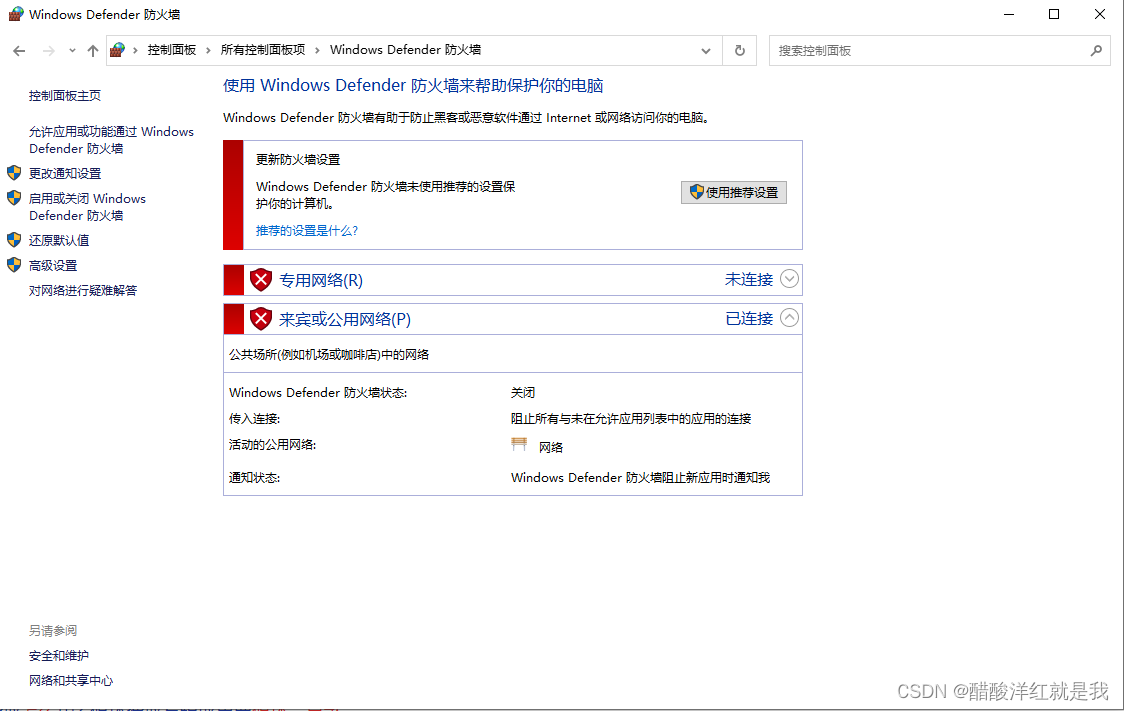Expand the 专用网络 section chevron
This screenshot has width=1124, height=711.
tap(789, 279)
